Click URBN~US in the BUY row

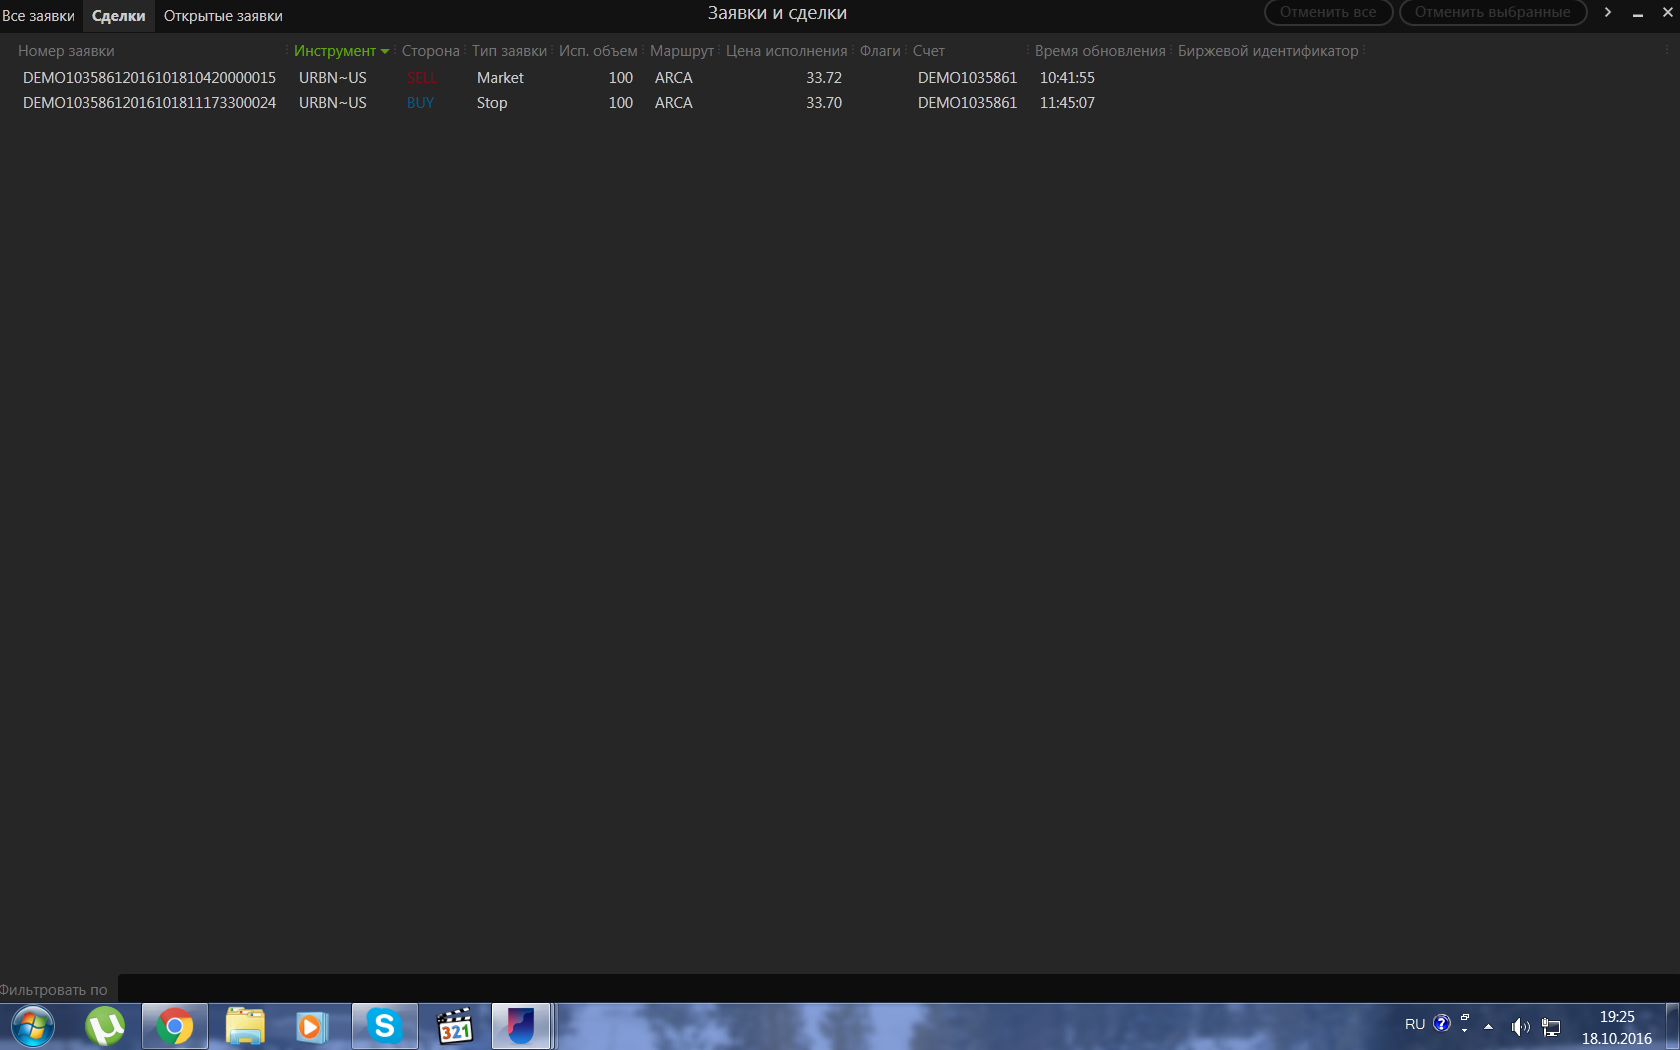point(333,103)
